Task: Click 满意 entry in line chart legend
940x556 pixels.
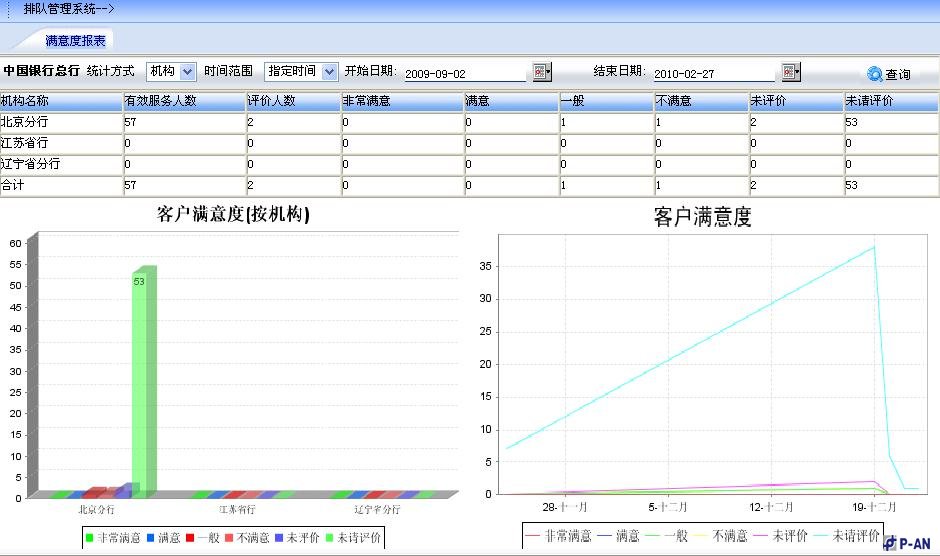Action: 619,536
